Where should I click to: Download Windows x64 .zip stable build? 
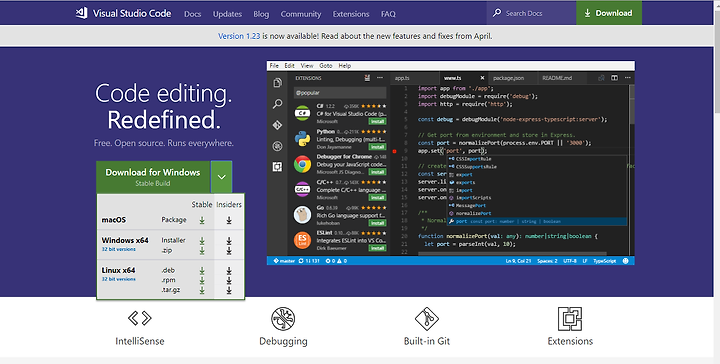click(202, 250)
